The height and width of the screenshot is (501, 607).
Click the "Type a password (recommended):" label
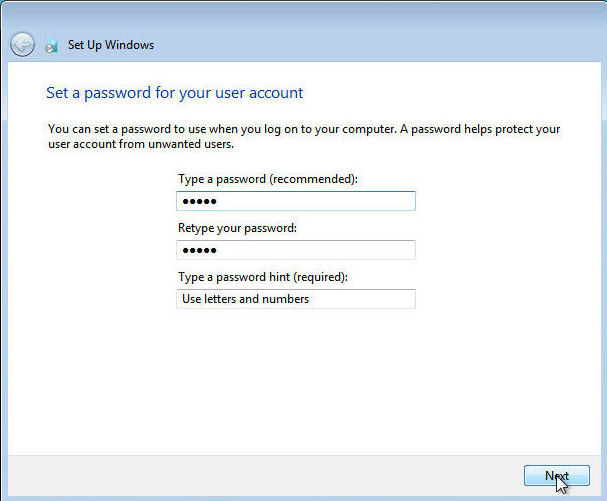coord(267,179)
